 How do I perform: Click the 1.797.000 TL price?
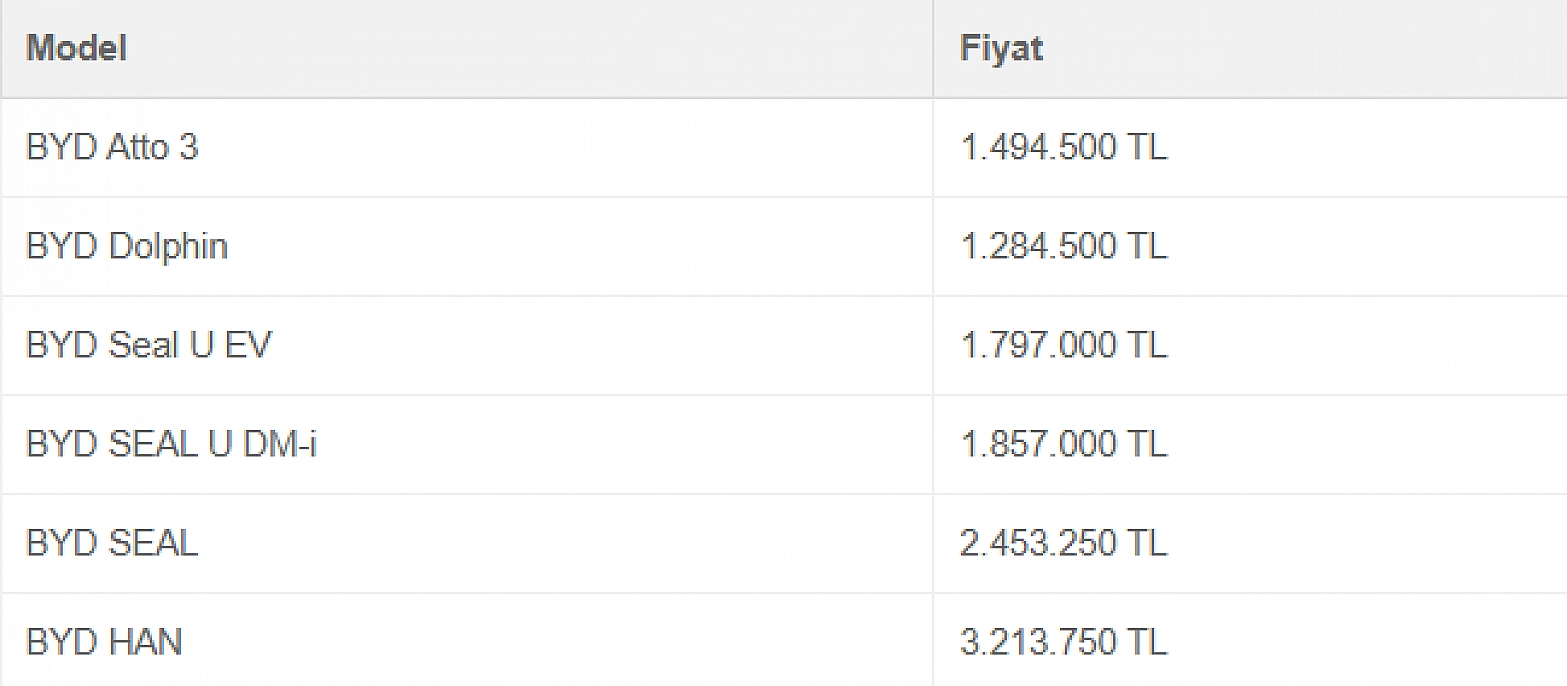click(x=1064, y=346)
